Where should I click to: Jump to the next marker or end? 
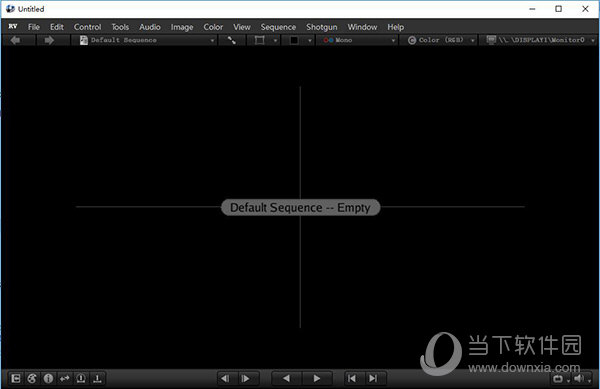pyautogui.click(x=373, y=378)
